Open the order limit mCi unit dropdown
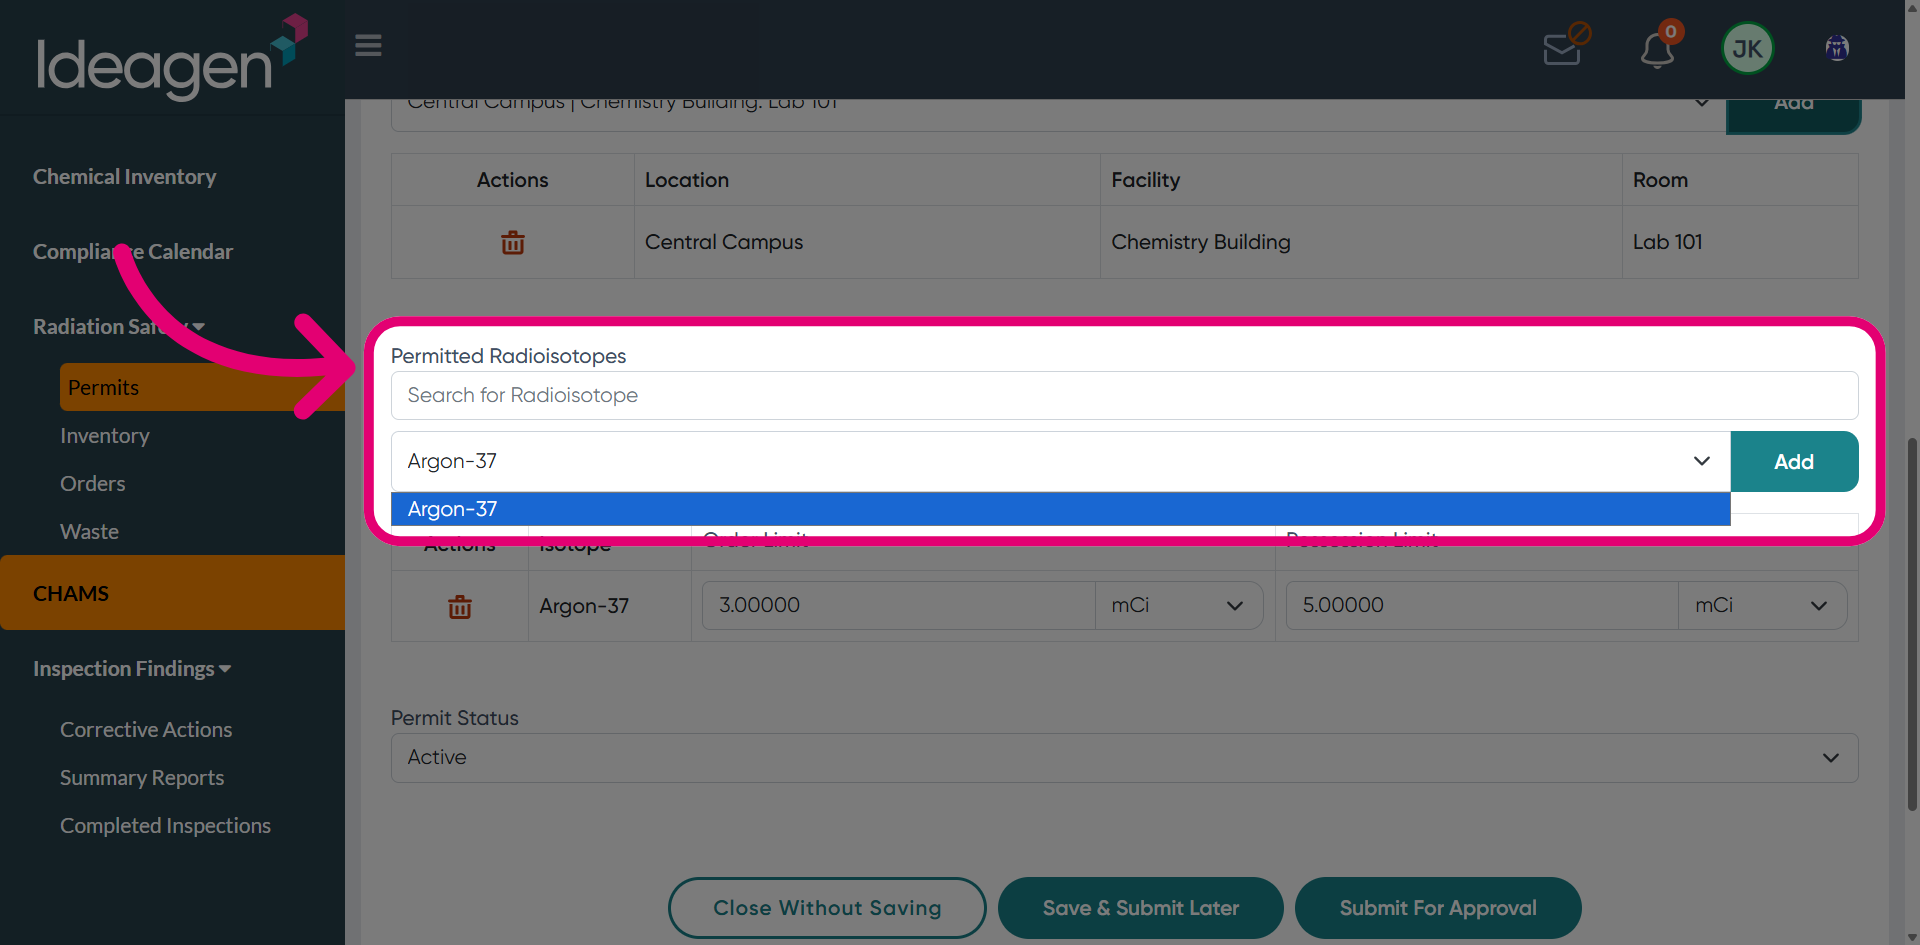Screen dimensions: 1920x945 pos(1179,606)
